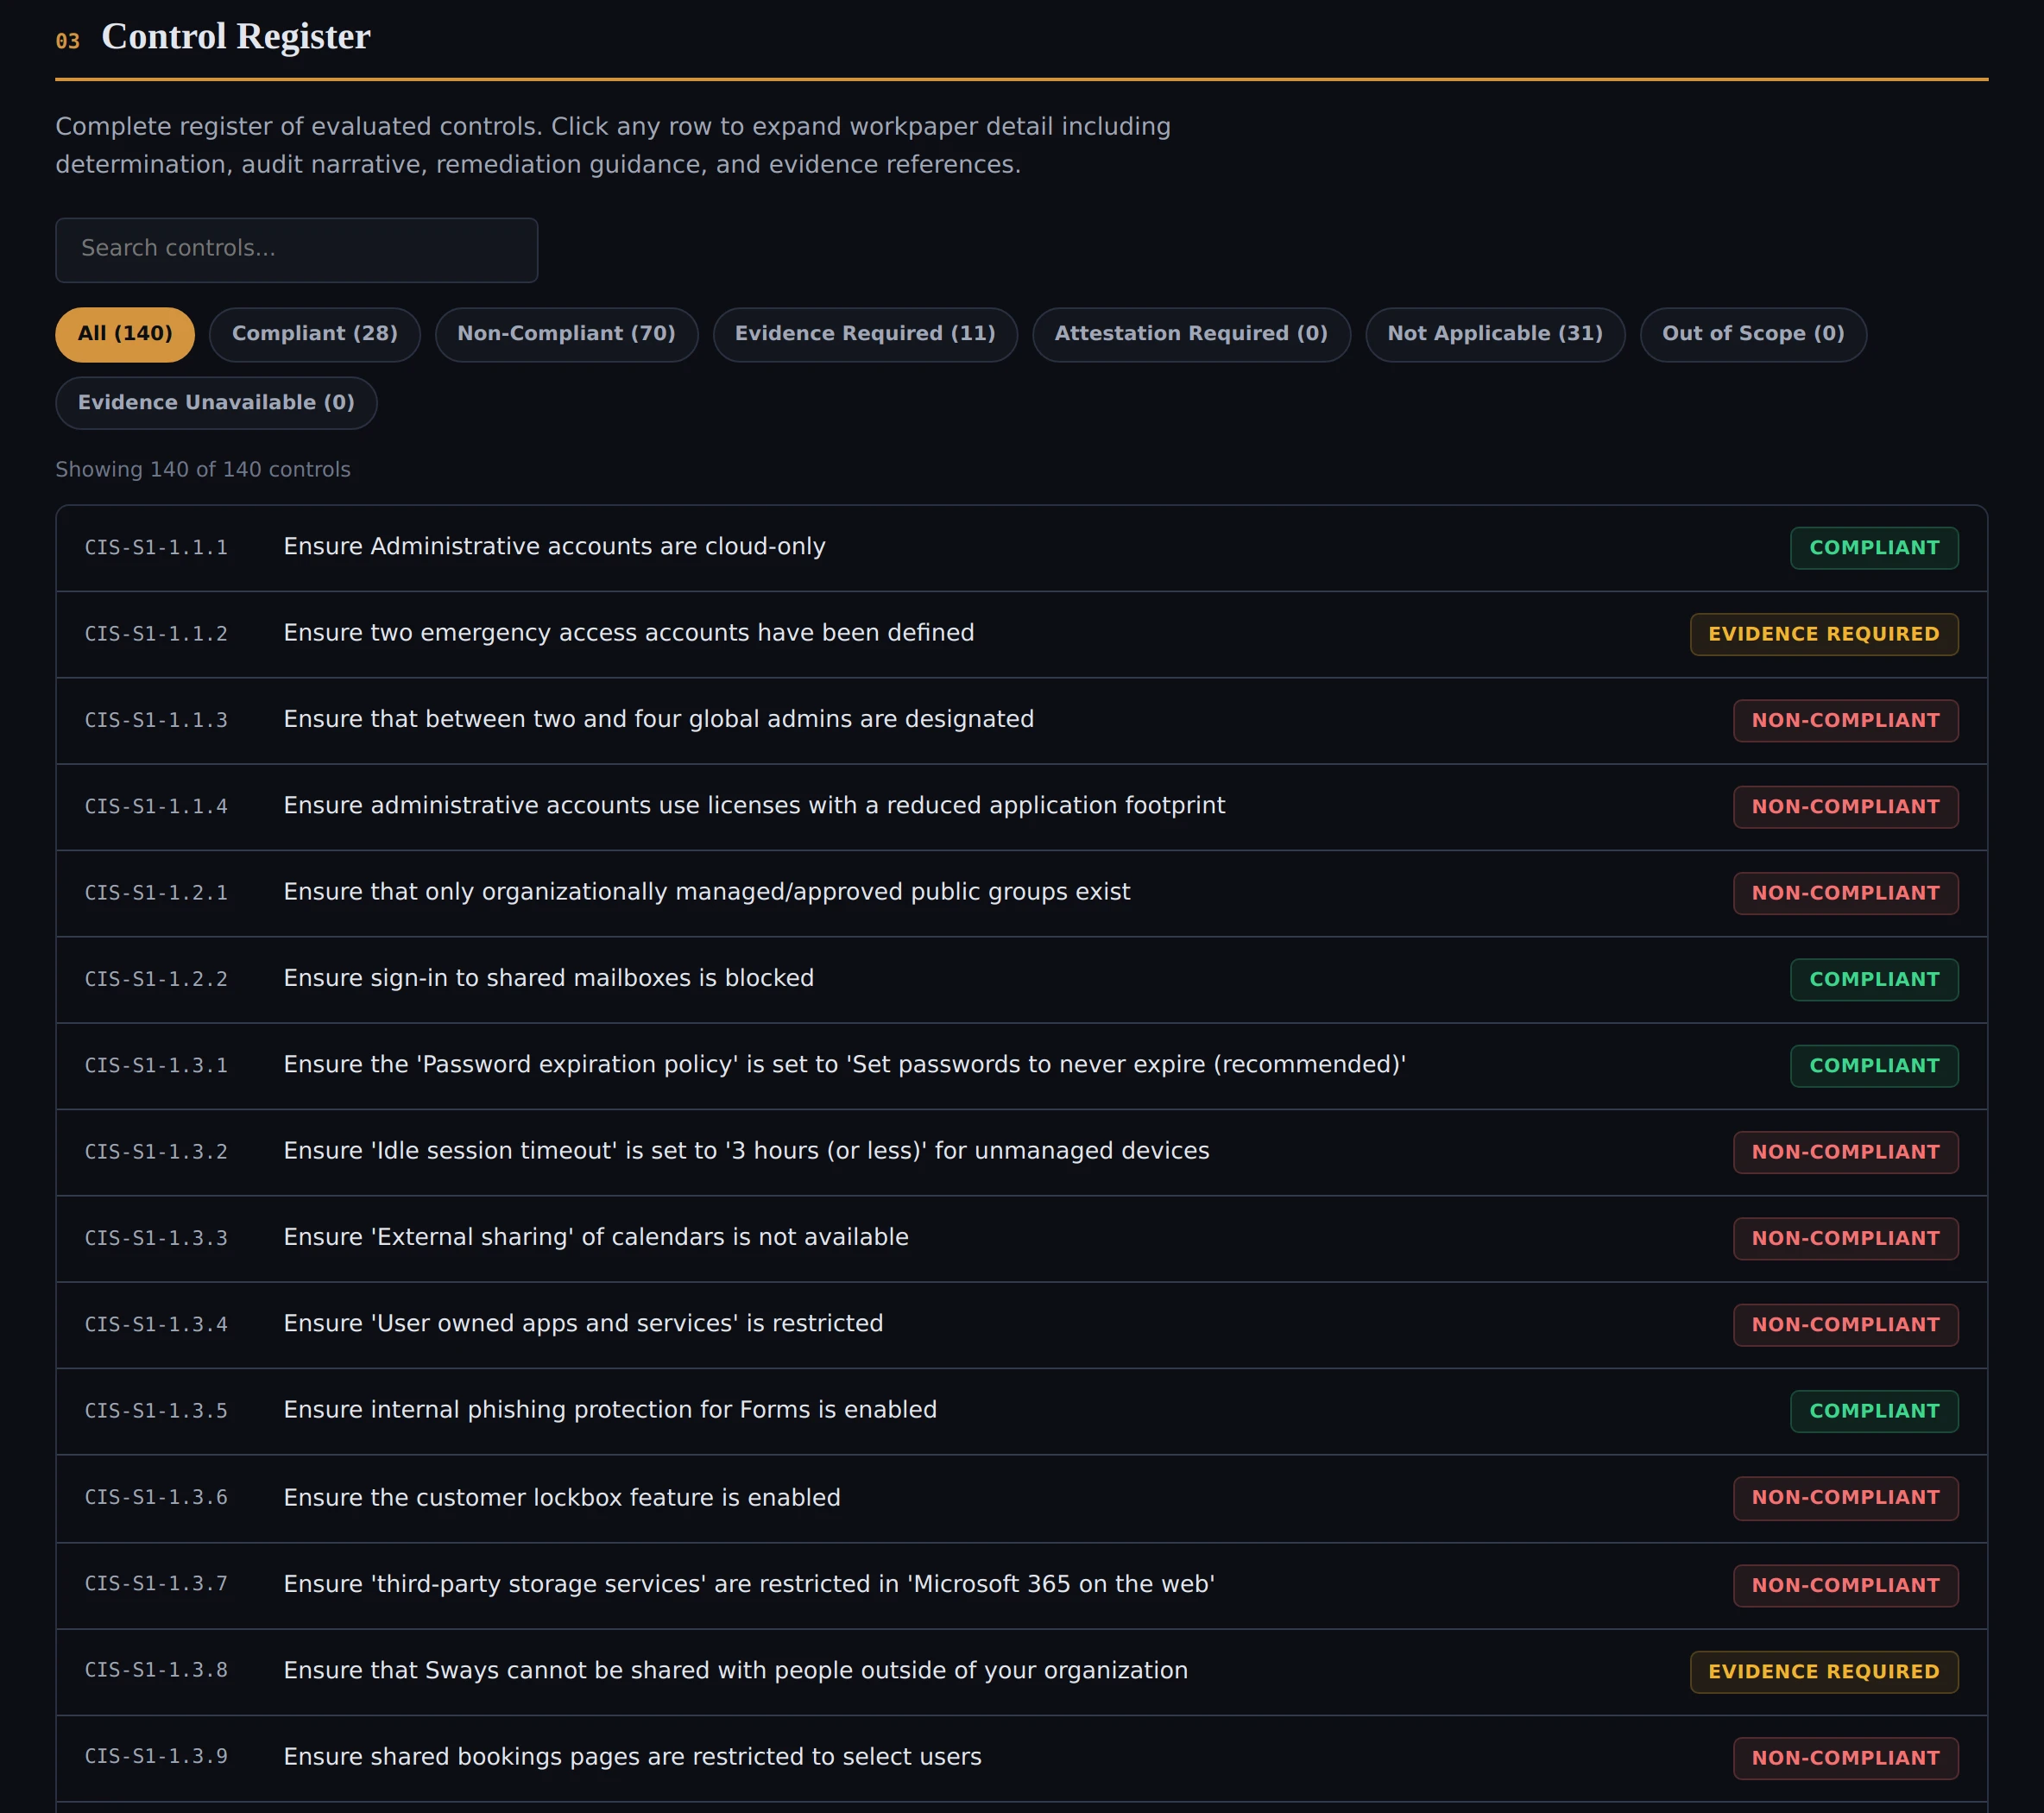The image size is (2044, 1813).
Task: Click the COMPLIANT badge on CIS-S1-1.3.1
Action: point(1874,1065)
